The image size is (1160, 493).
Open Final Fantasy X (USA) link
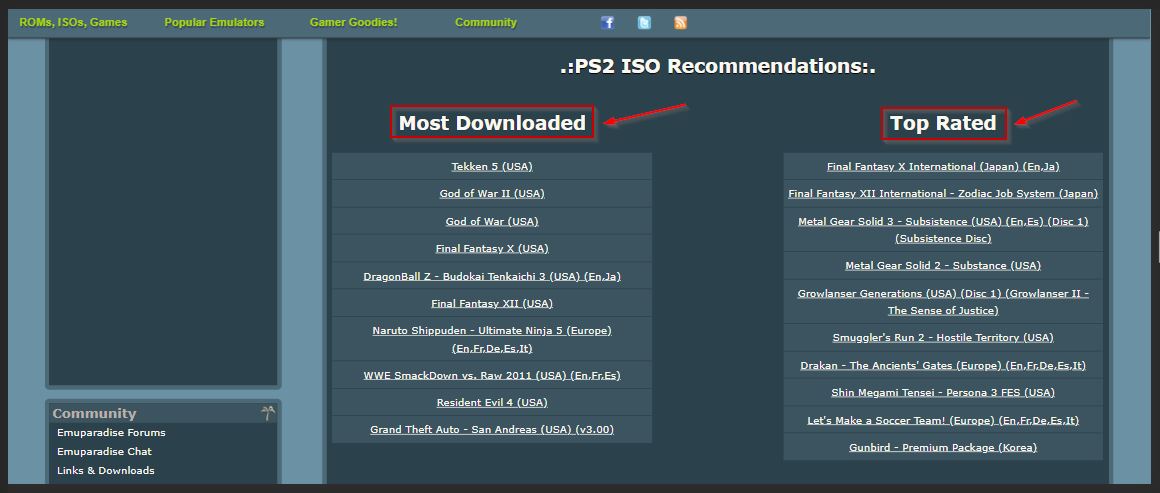492,249
